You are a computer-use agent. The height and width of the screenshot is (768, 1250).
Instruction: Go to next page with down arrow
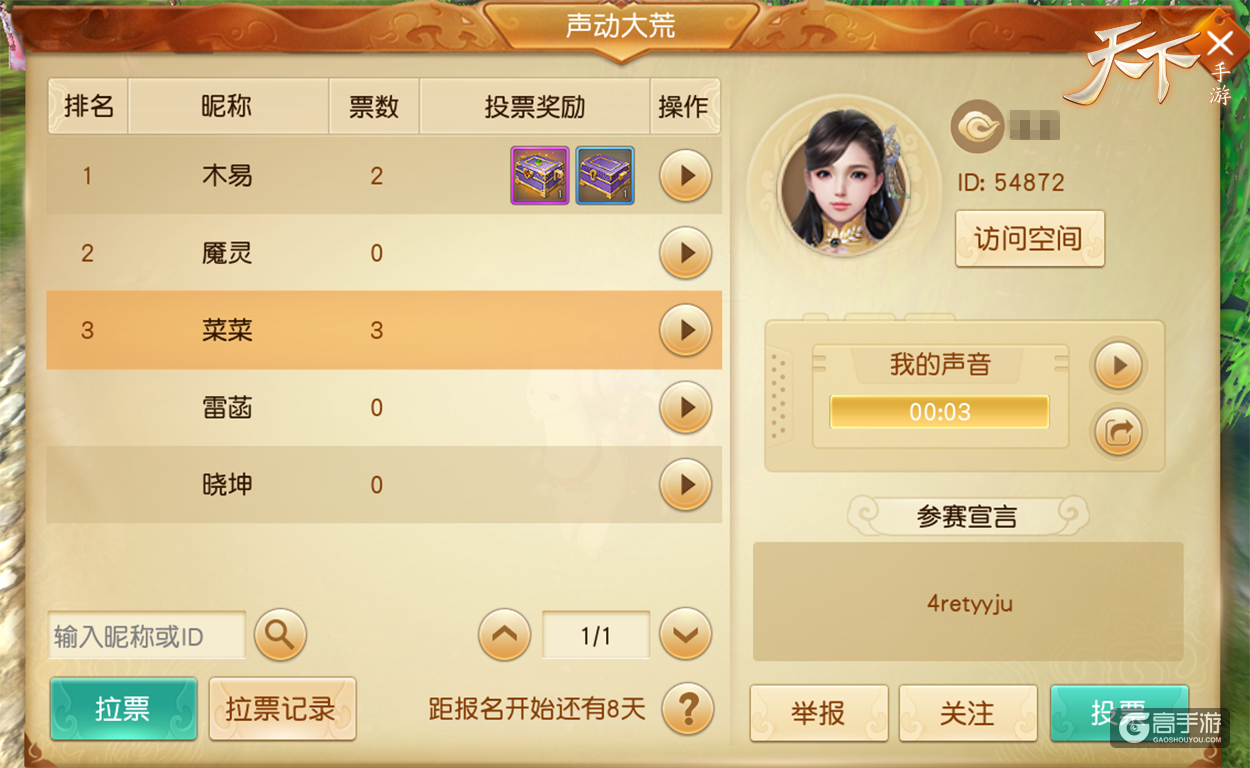click(685, 634)
